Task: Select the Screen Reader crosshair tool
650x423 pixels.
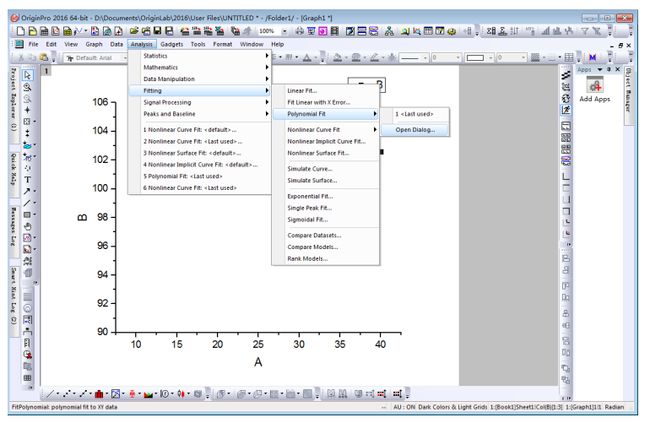Action: tap(27, 110)
